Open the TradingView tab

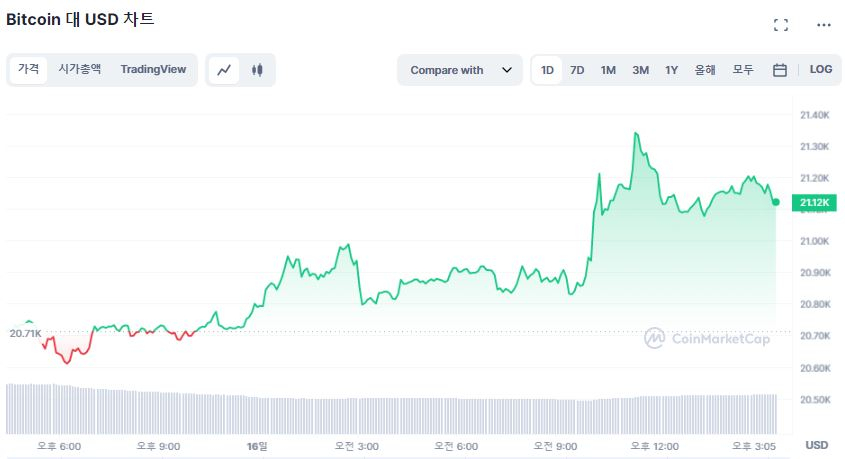tap(153, 69)
